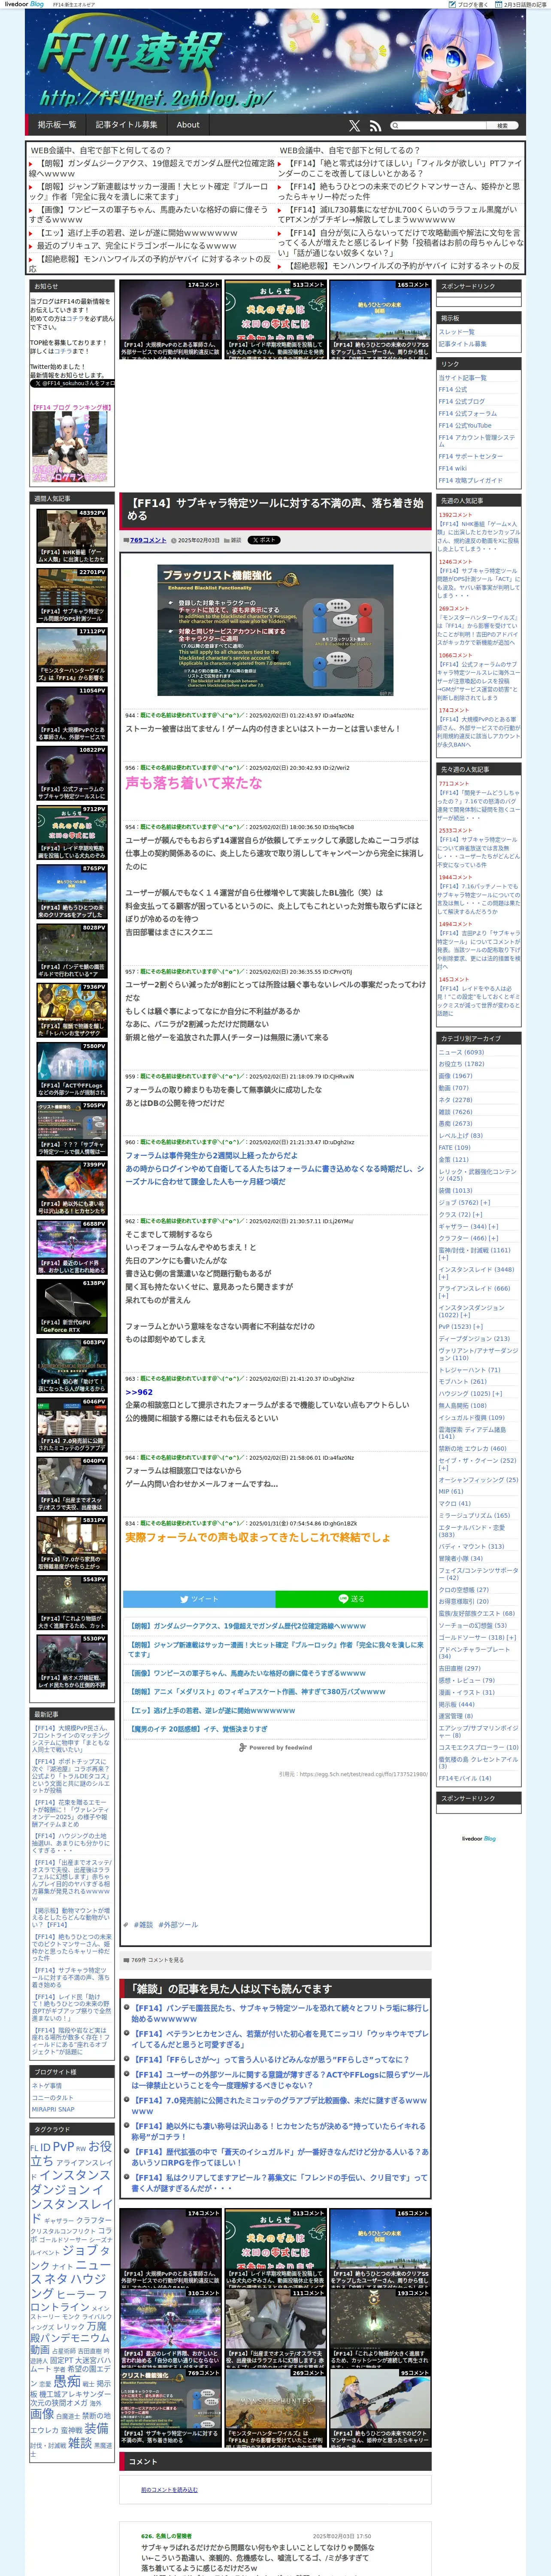This screenshot has height=2576, width=551.
Task: Click the green LINE 送る button
Action: pos(352,1599)
